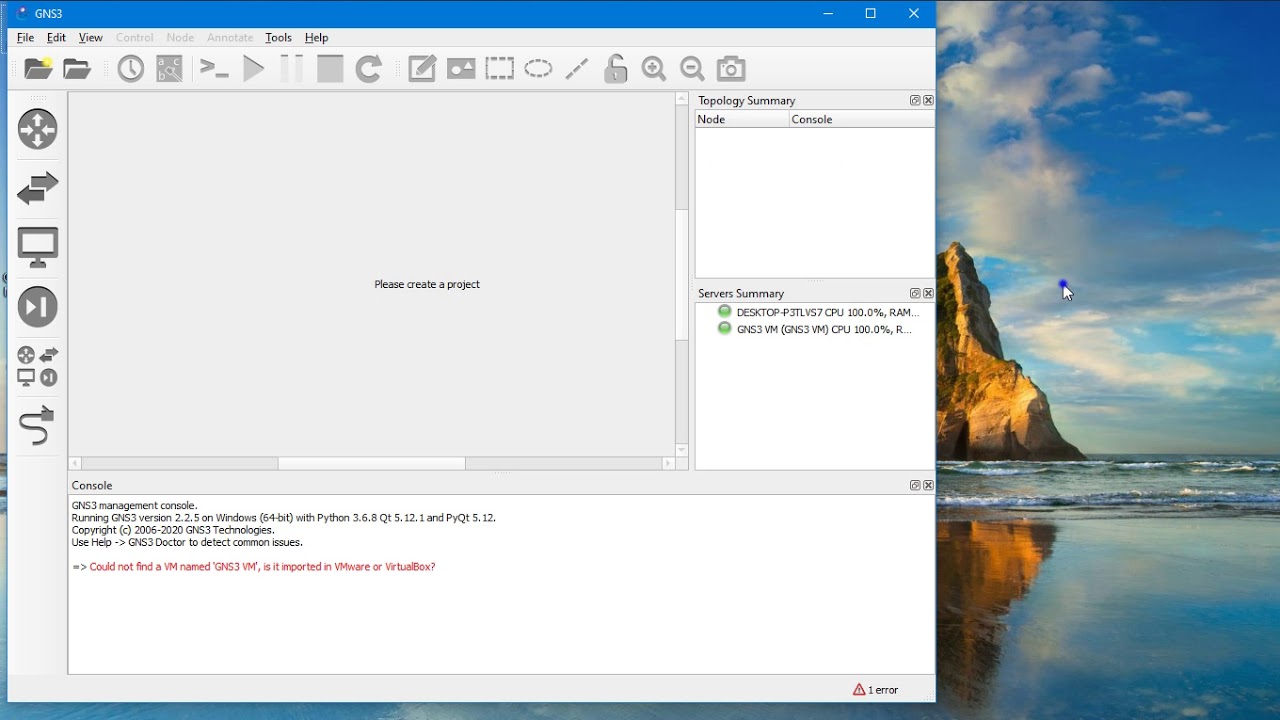Click the workspace scroll right arrow
Image resolution: width=1280 pixels, height=720 pixels.
[x=668, y=463]
